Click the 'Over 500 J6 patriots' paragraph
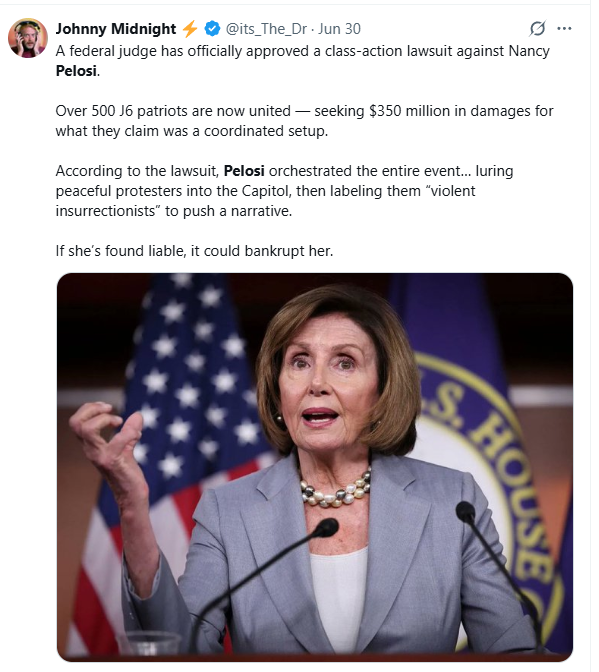Viewport: 599px width, 672px height. (304, 121)
